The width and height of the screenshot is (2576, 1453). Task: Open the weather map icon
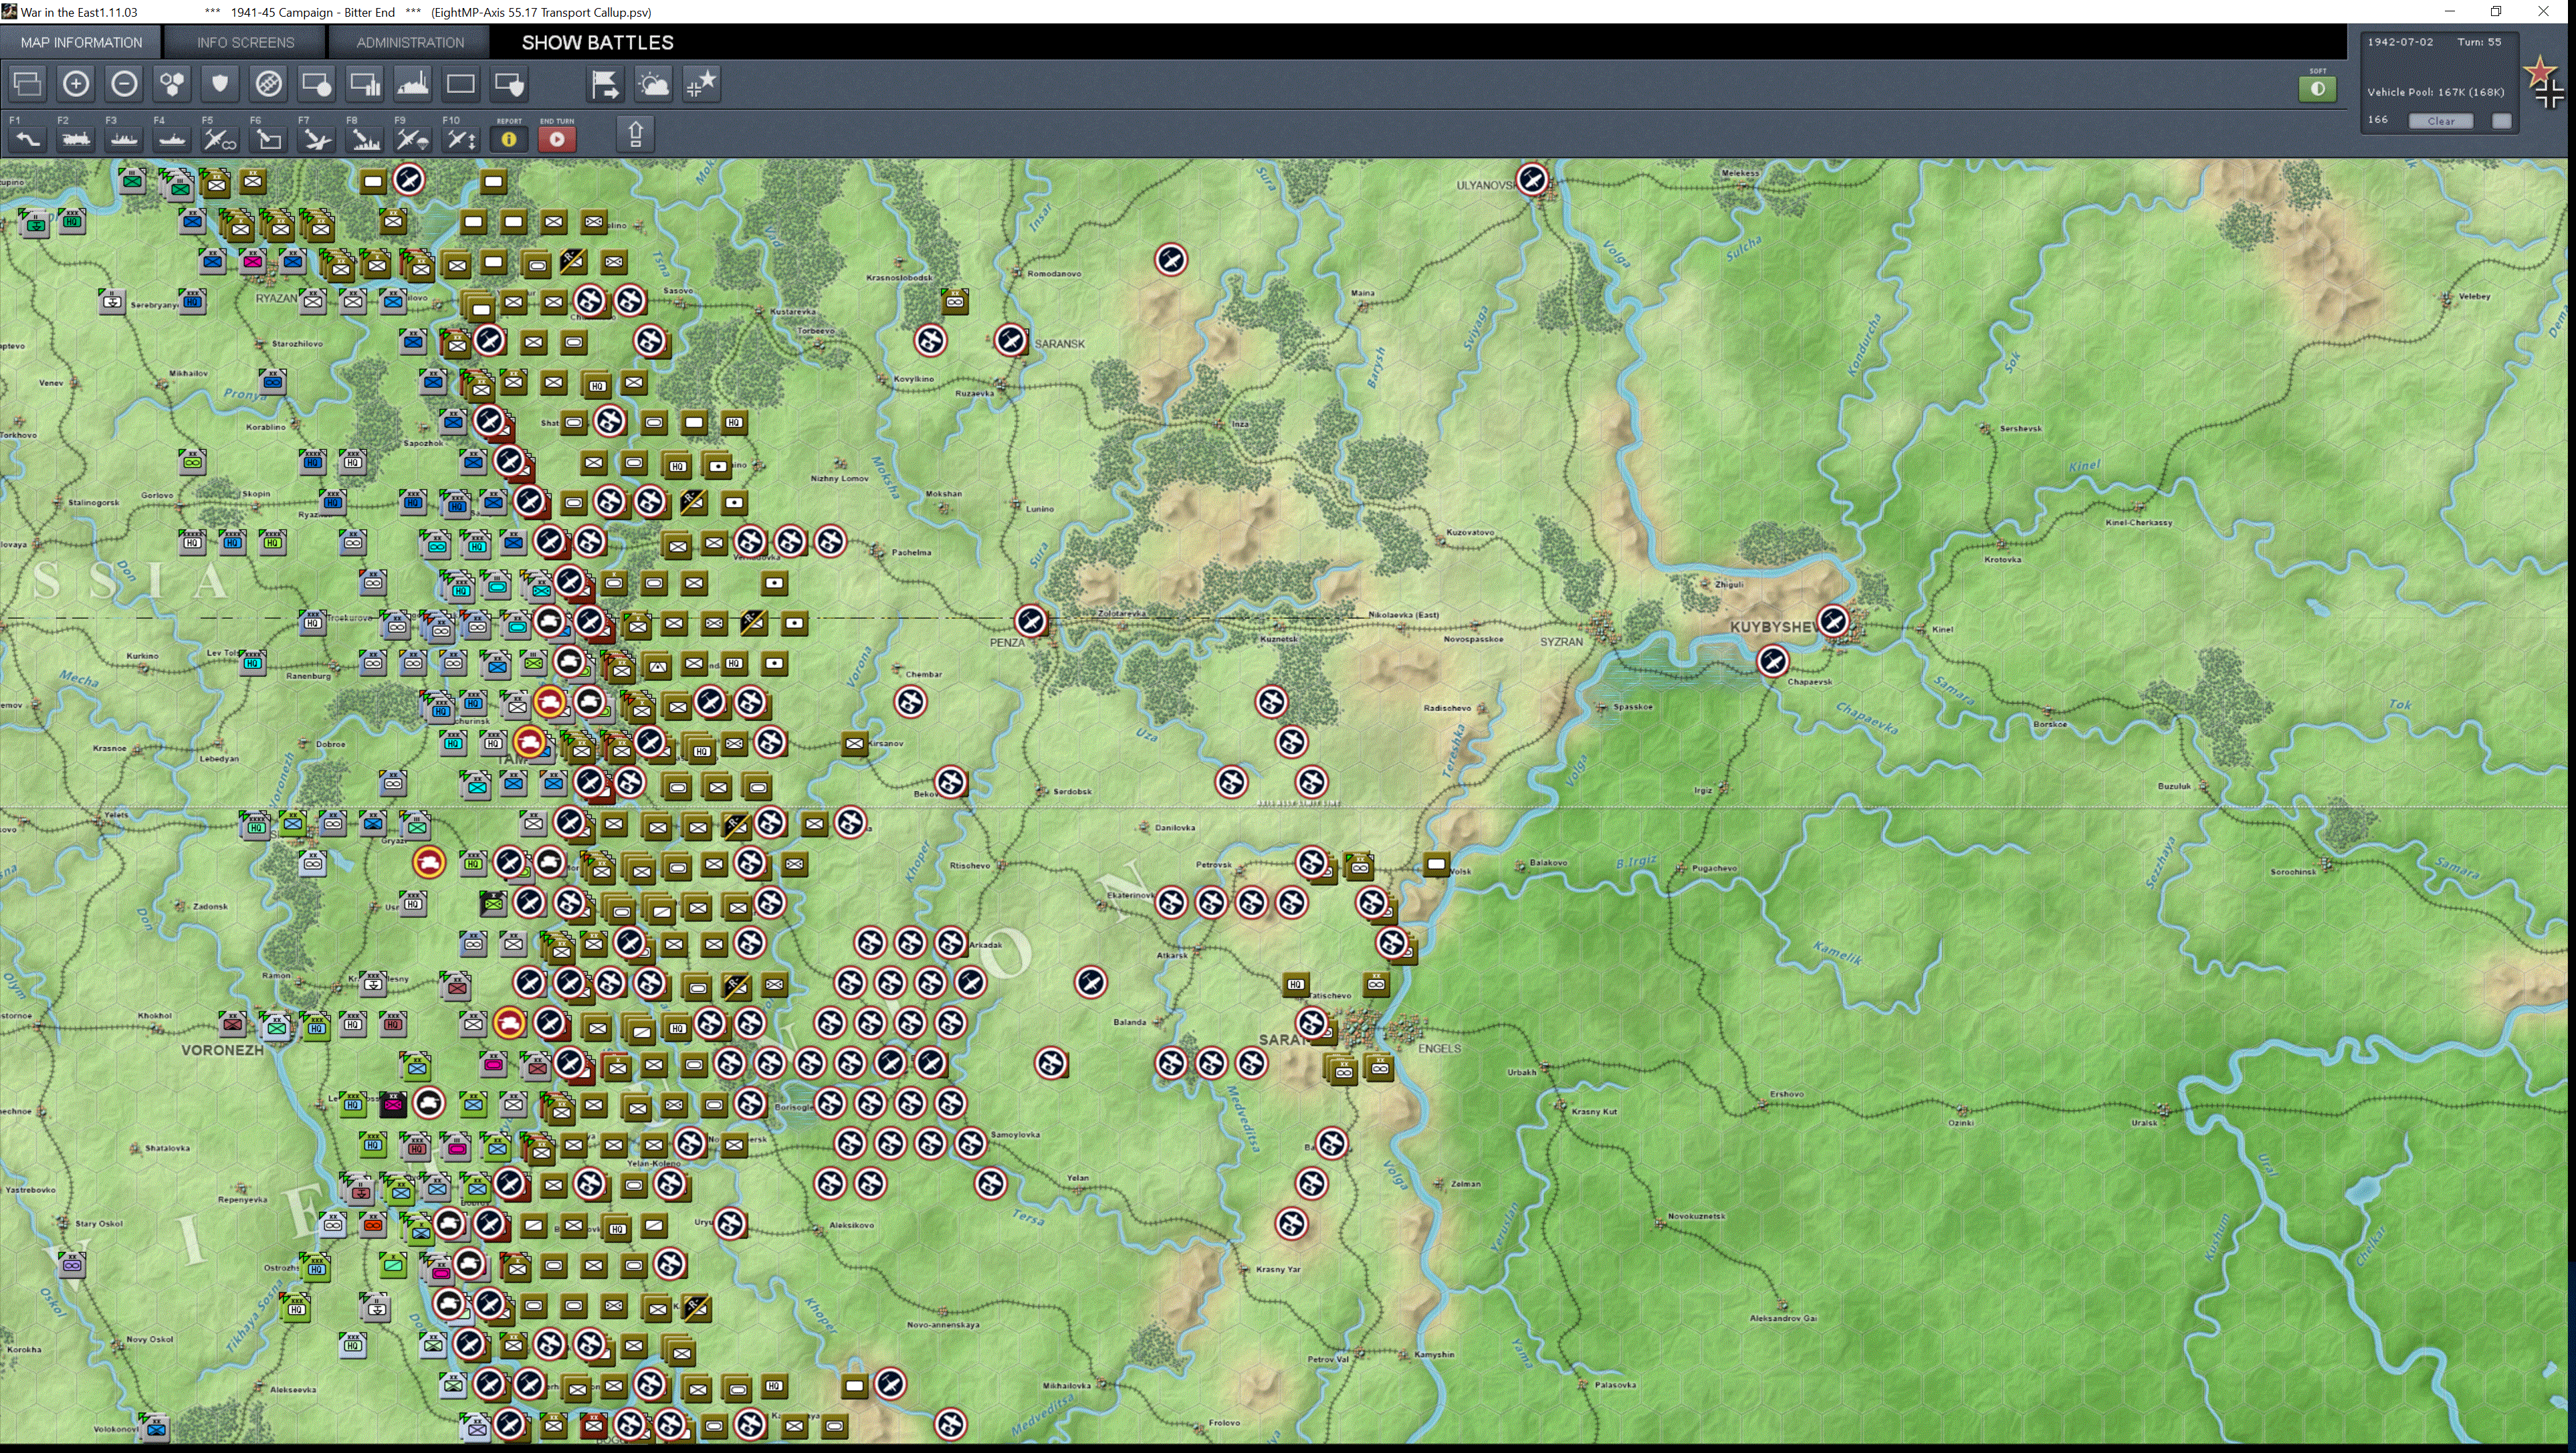coord(653,84)
